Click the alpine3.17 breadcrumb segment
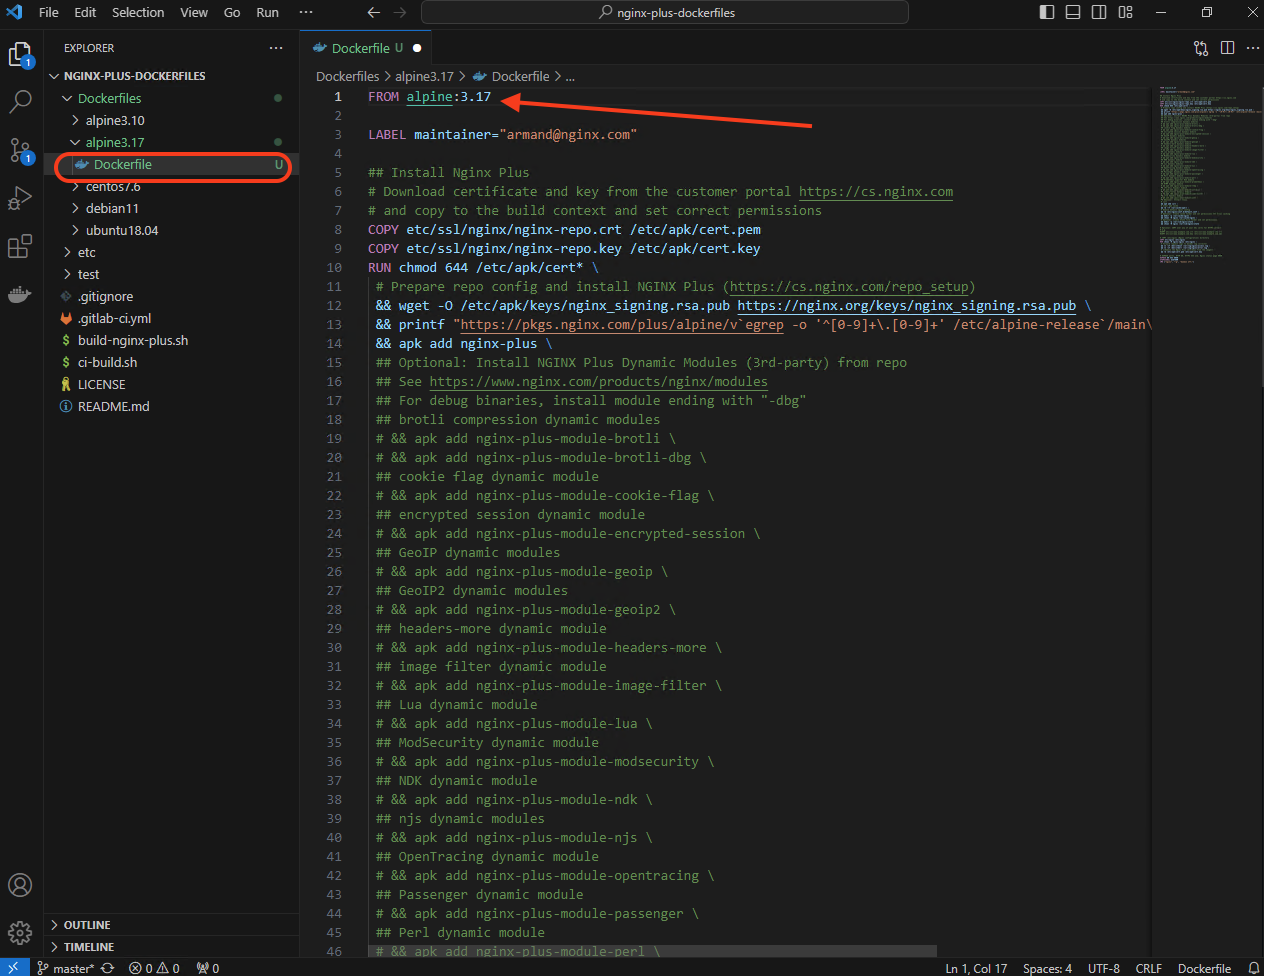The width and height of the screenshot is (1264, 976). [x=424, y=76]
